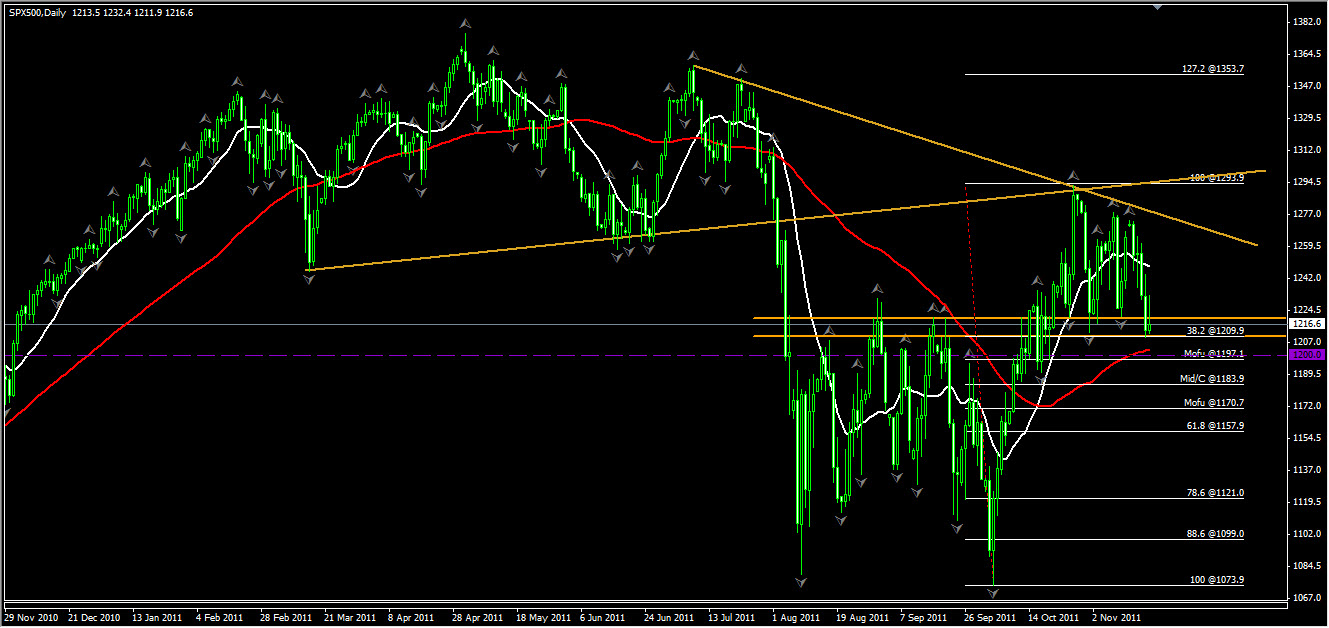The width and height of the screenshot is (1329, 628).
Task: Click the purple 1200.0 price tag
Action: (1308, 355)
